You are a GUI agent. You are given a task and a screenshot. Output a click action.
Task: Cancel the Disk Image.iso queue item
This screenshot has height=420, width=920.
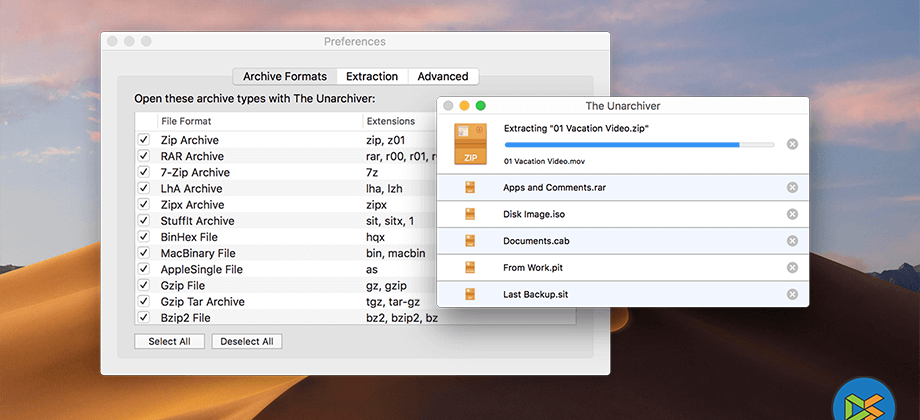pyautogui.click(x=792, y=214)
